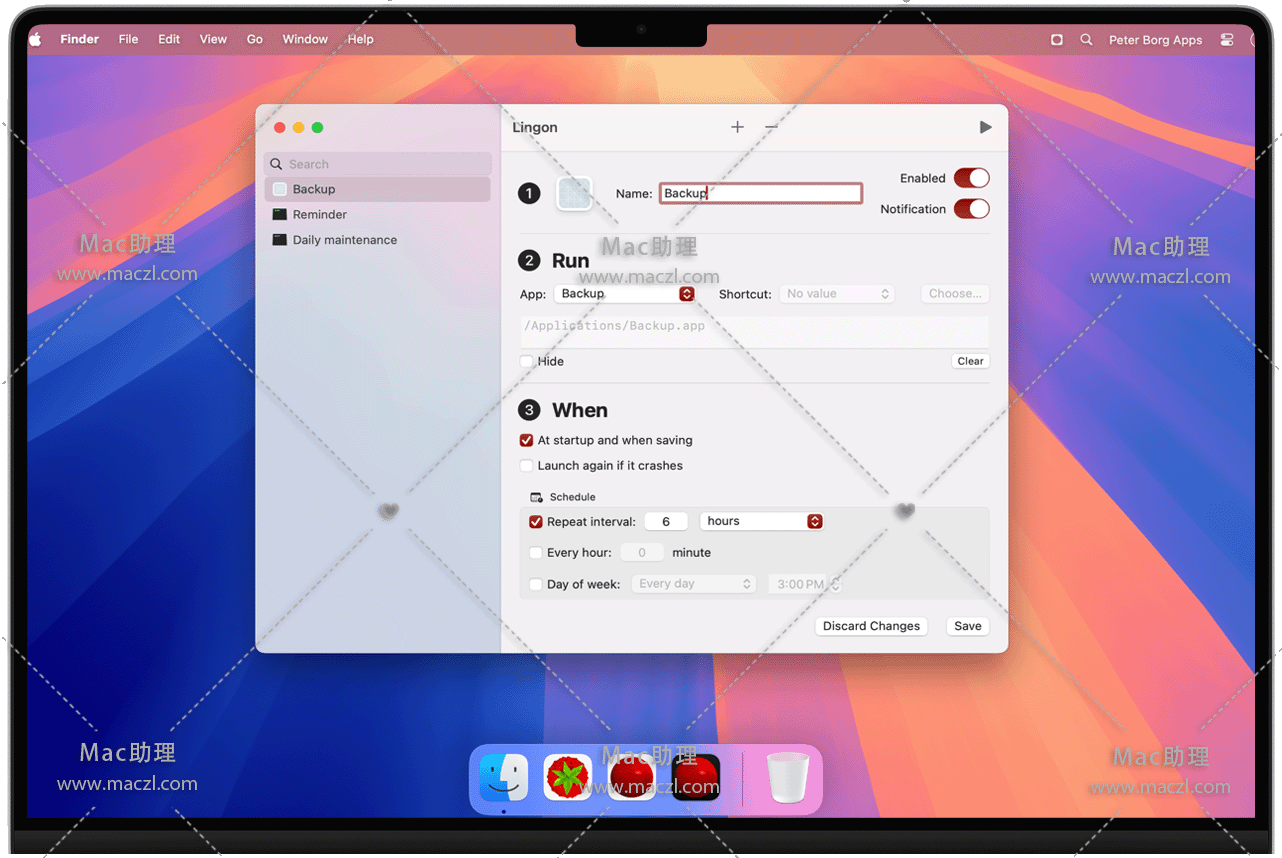Open Control Center in menu bar
Viewport: 1282px width, 858px height.
pos(1227,40)
